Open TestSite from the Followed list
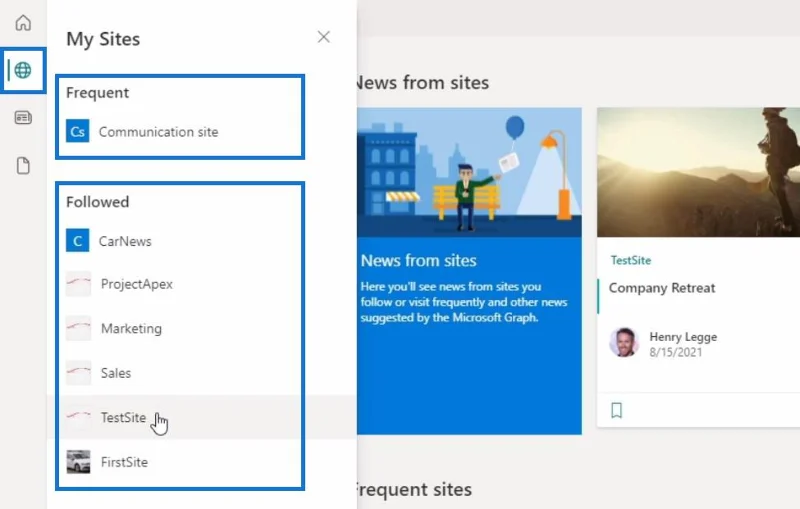 (123, 417)
